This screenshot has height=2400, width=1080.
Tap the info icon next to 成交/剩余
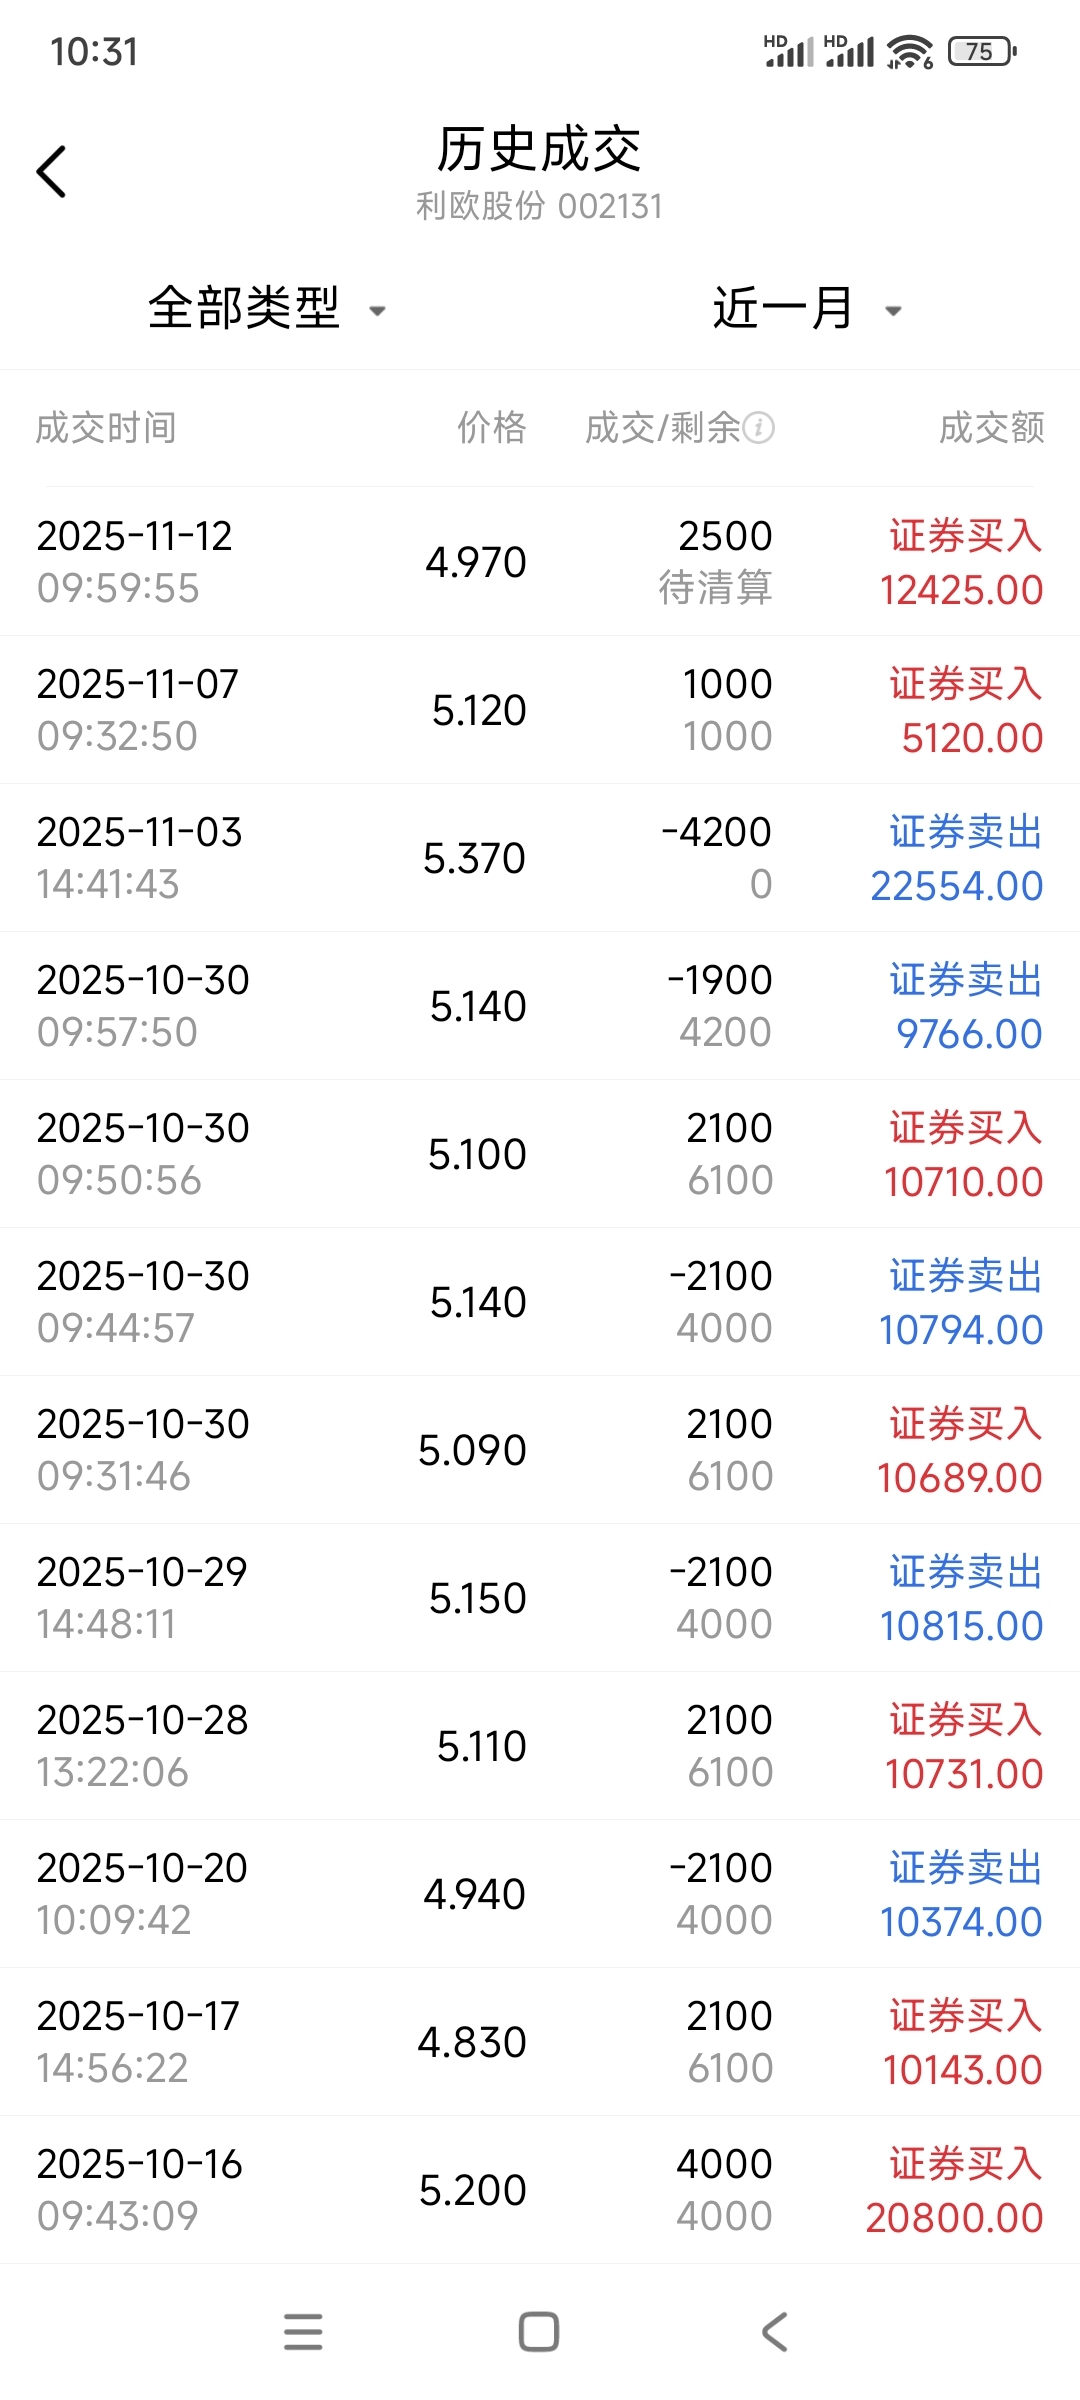click(x=759, y=428)
